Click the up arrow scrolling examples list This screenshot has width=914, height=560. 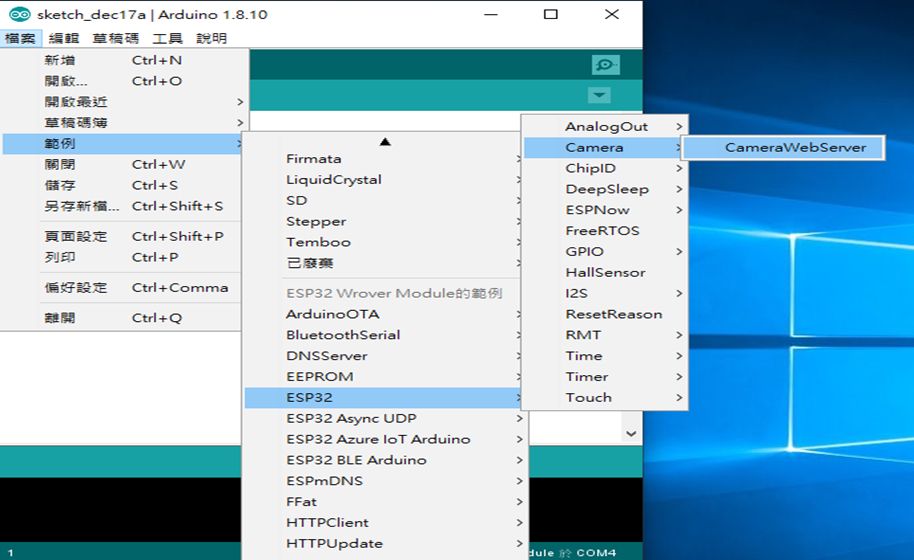[x=385, y=142]
